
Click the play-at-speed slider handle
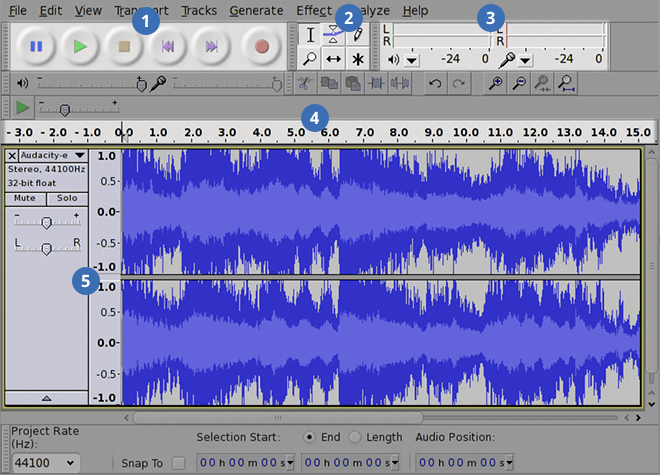click(64, 110)
